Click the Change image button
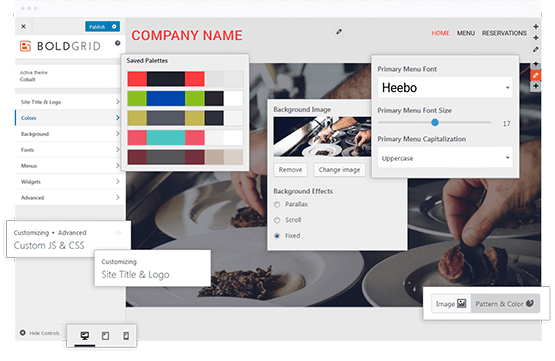This screenshot has height=361, width=555. click(339, 170)
